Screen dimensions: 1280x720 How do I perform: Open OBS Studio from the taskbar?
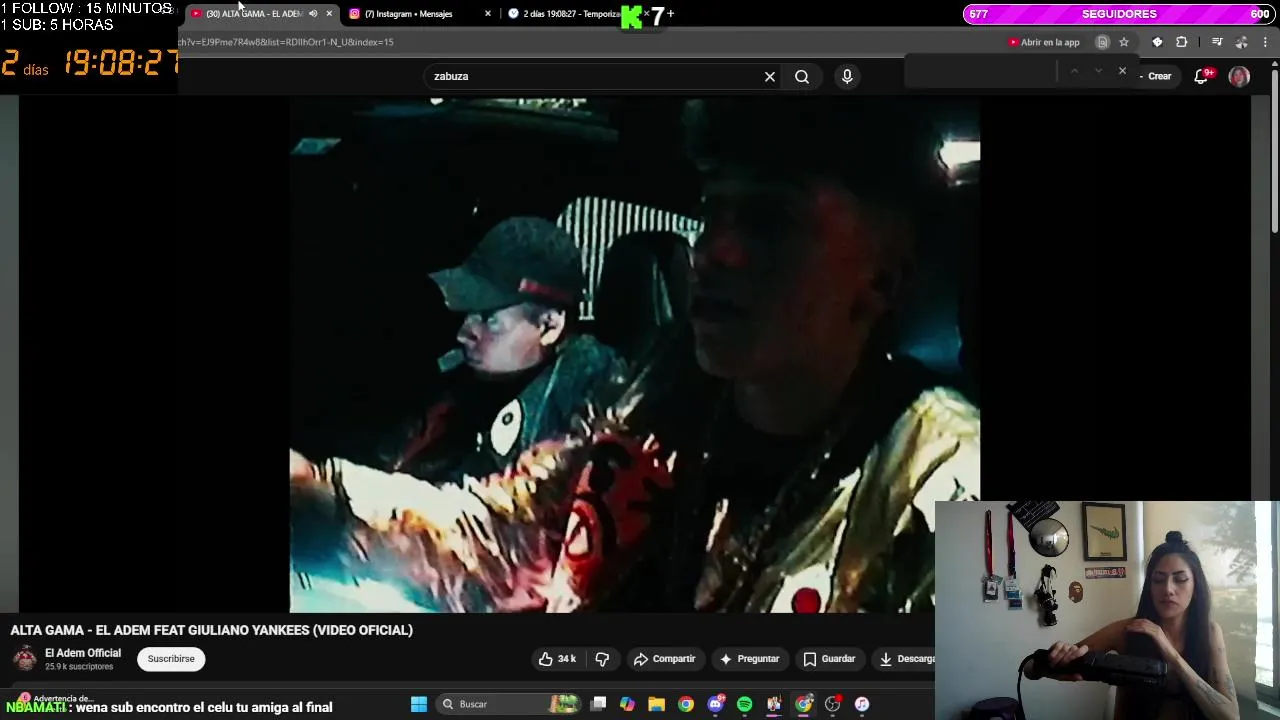(832, 704)
